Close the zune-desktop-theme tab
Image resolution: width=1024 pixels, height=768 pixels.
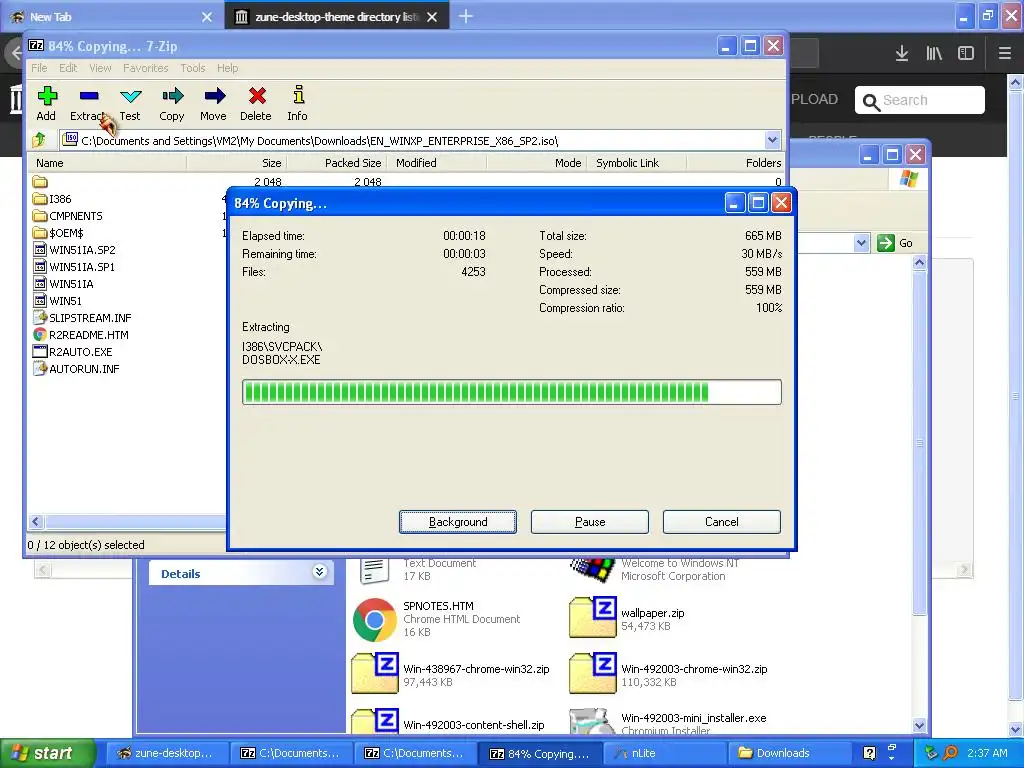[432, 17]
